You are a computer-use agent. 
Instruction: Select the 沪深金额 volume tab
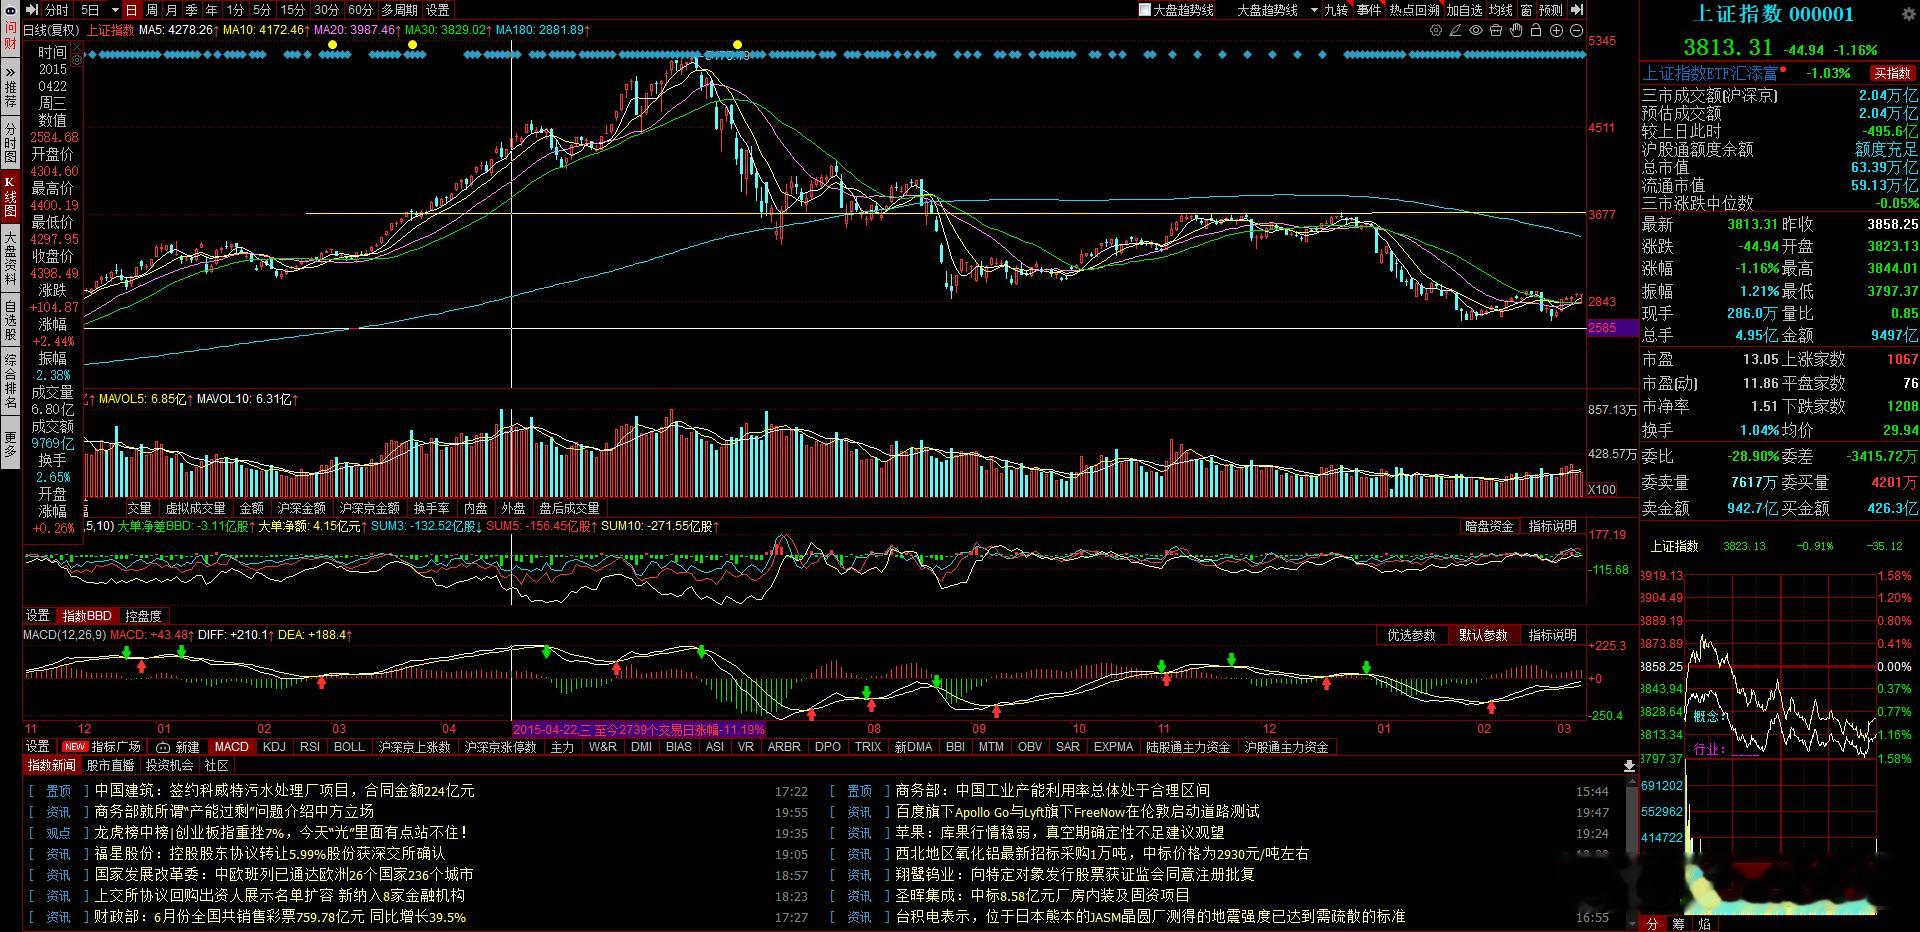tap(301, 508)
